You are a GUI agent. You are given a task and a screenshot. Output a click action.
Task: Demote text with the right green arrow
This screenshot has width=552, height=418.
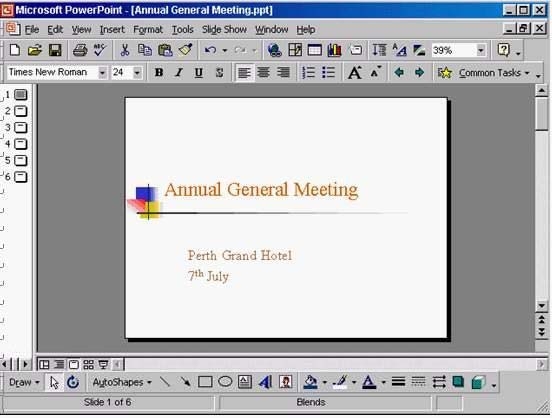pyautogui.click(x=419, y=73)
